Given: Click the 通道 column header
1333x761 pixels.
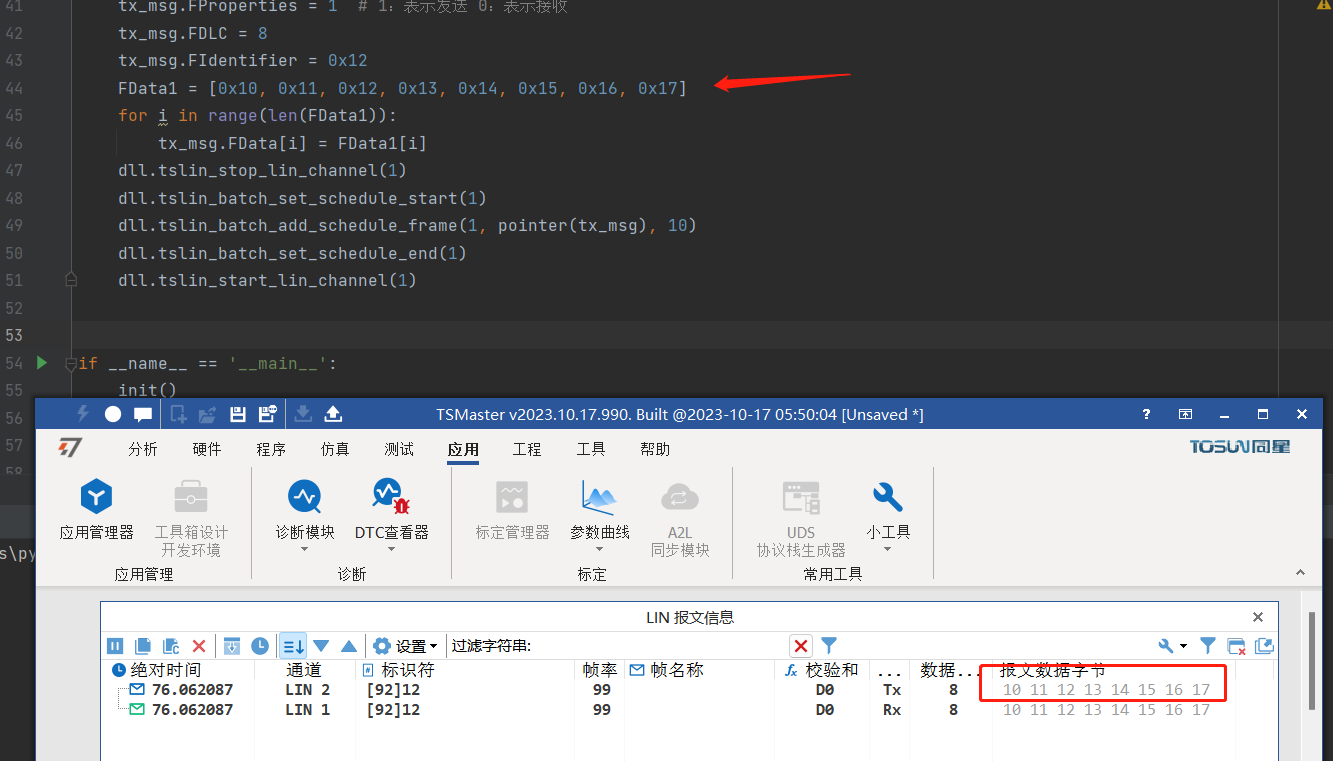Looking at the screenshot, I should point(303,670).
